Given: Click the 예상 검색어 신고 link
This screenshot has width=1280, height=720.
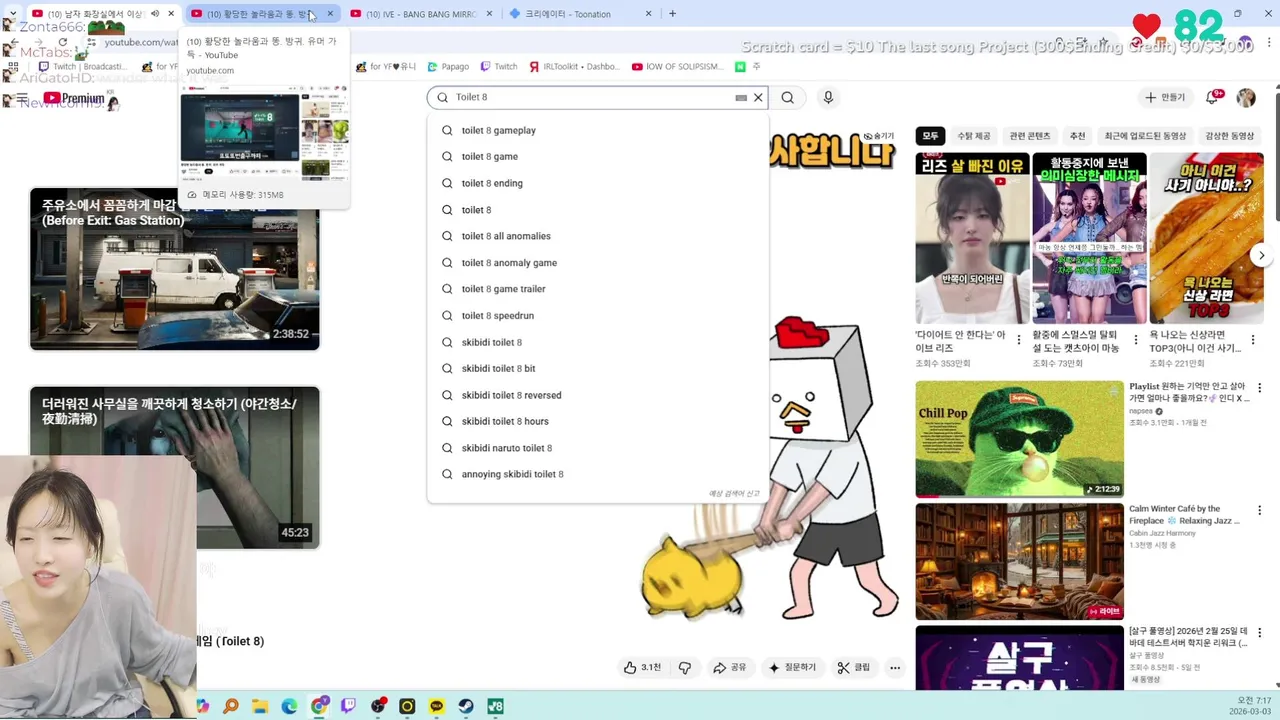Looking at the screenshot, I should click(x=734, y=494).
